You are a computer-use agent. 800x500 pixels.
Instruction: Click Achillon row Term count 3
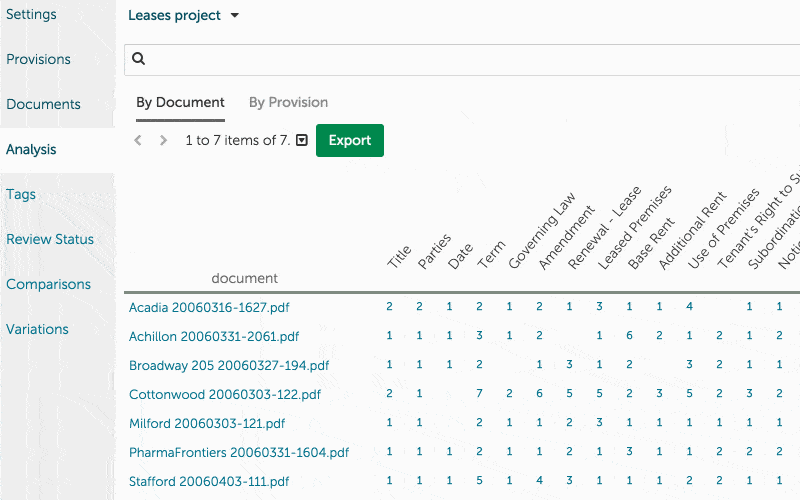[479, 336]
